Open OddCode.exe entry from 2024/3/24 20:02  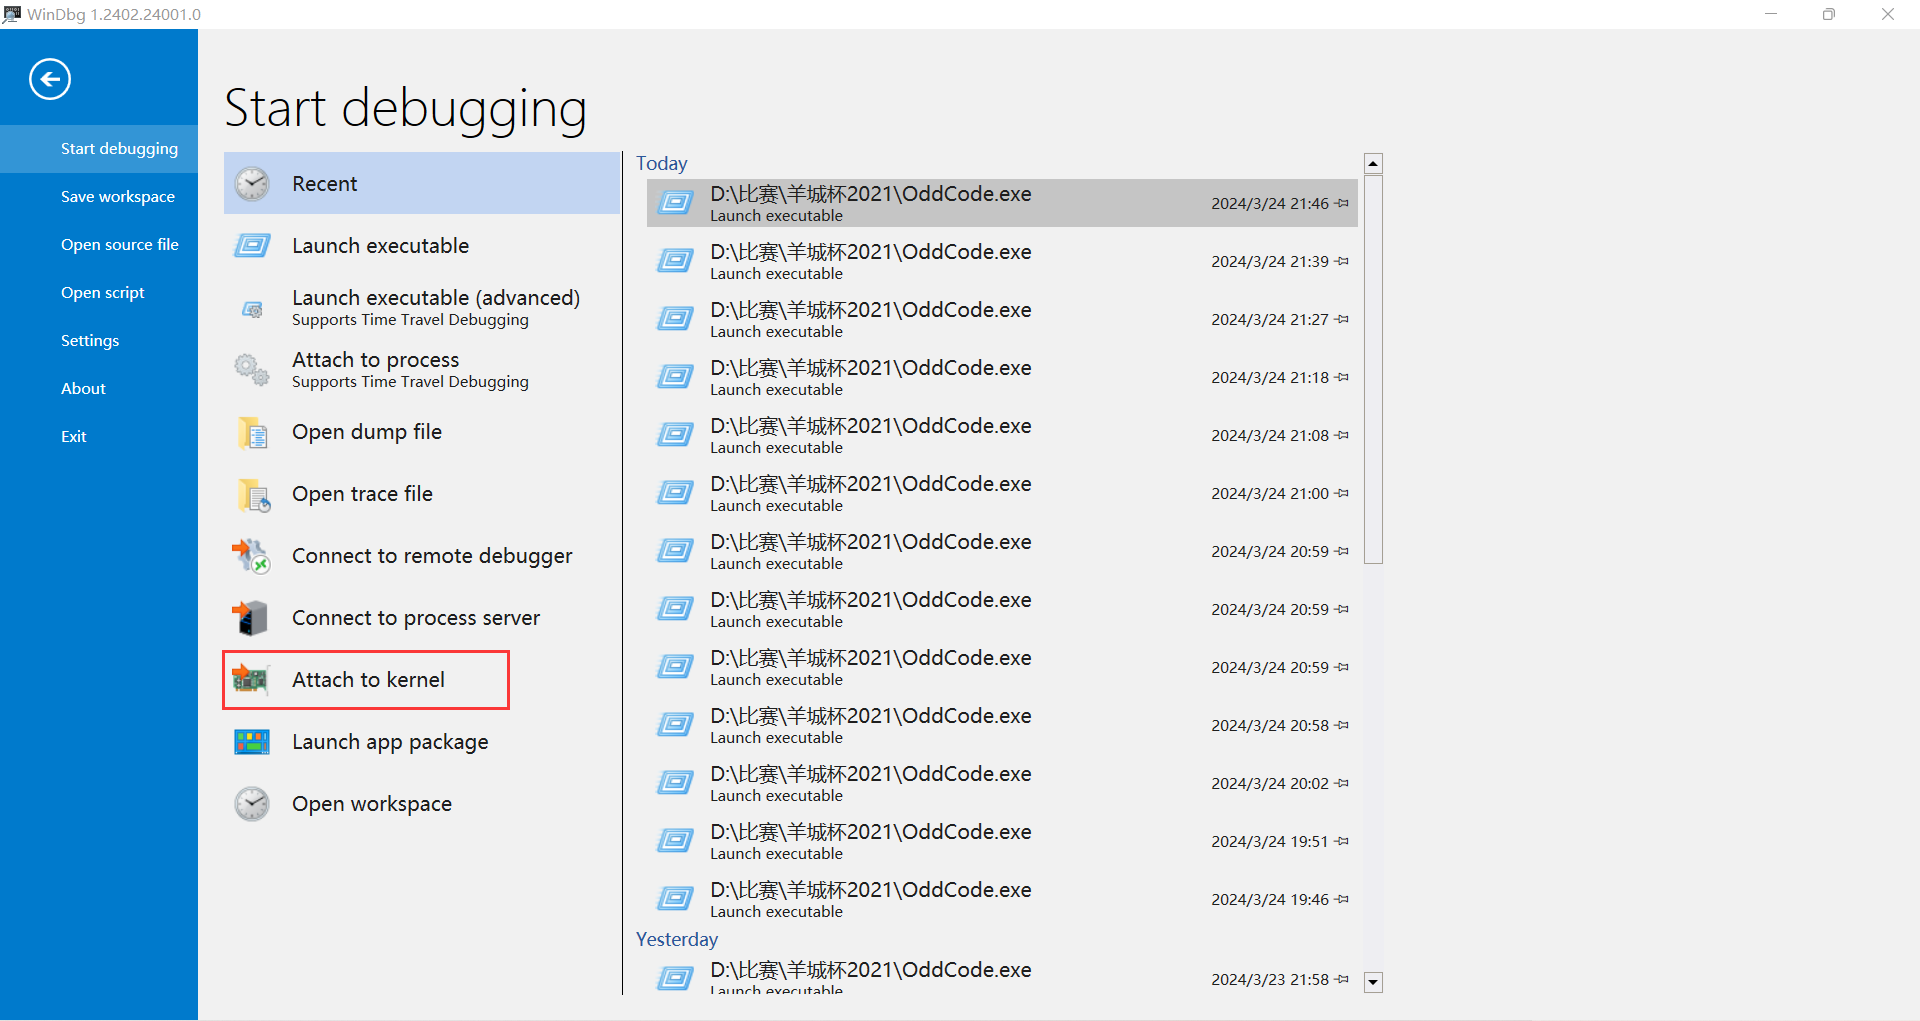(x=1002, y=783)
